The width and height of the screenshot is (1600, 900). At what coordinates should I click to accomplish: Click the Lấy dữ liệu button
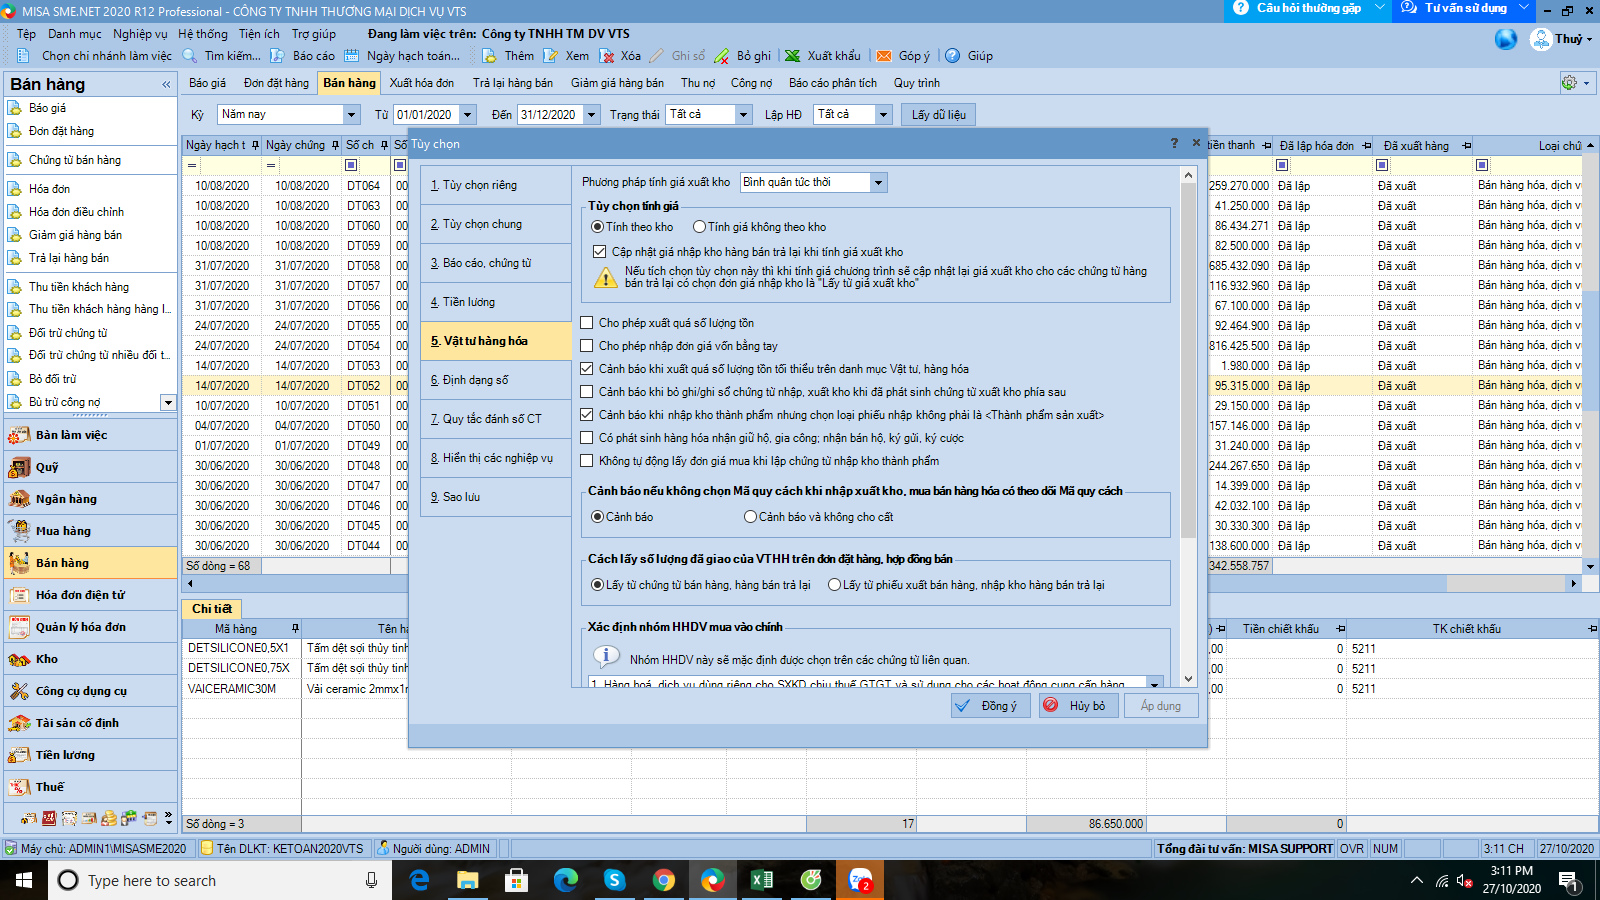(x=939, y=115)
